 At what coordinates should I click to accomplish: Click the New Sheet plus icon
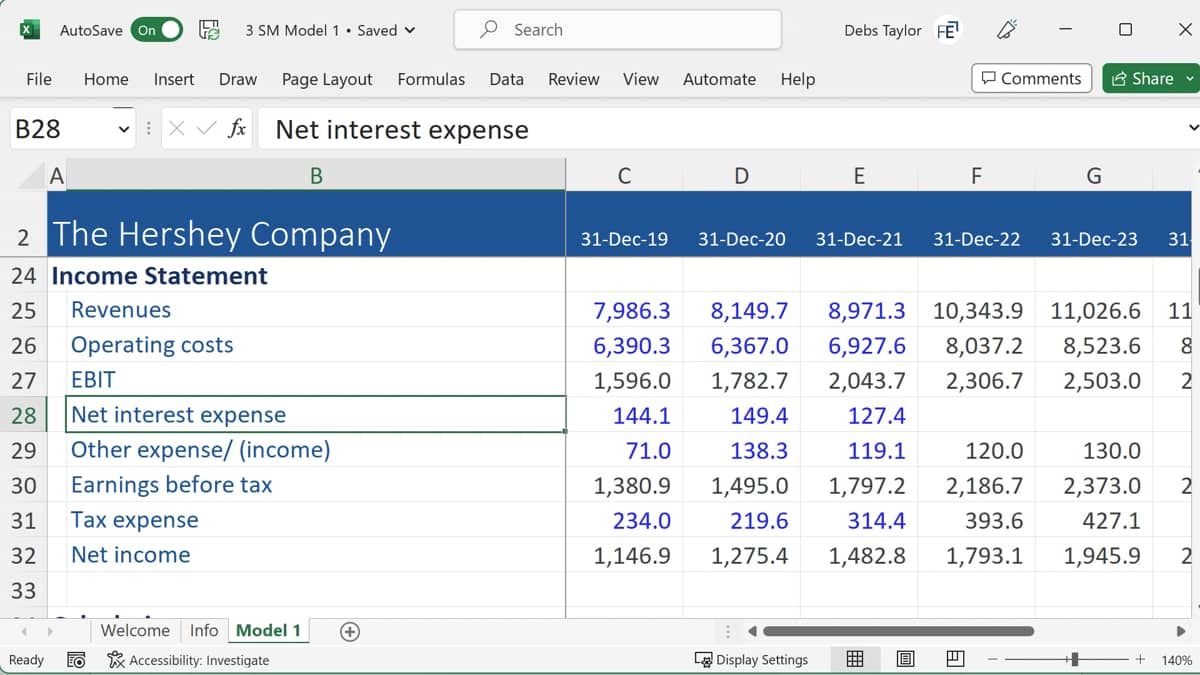350,631
